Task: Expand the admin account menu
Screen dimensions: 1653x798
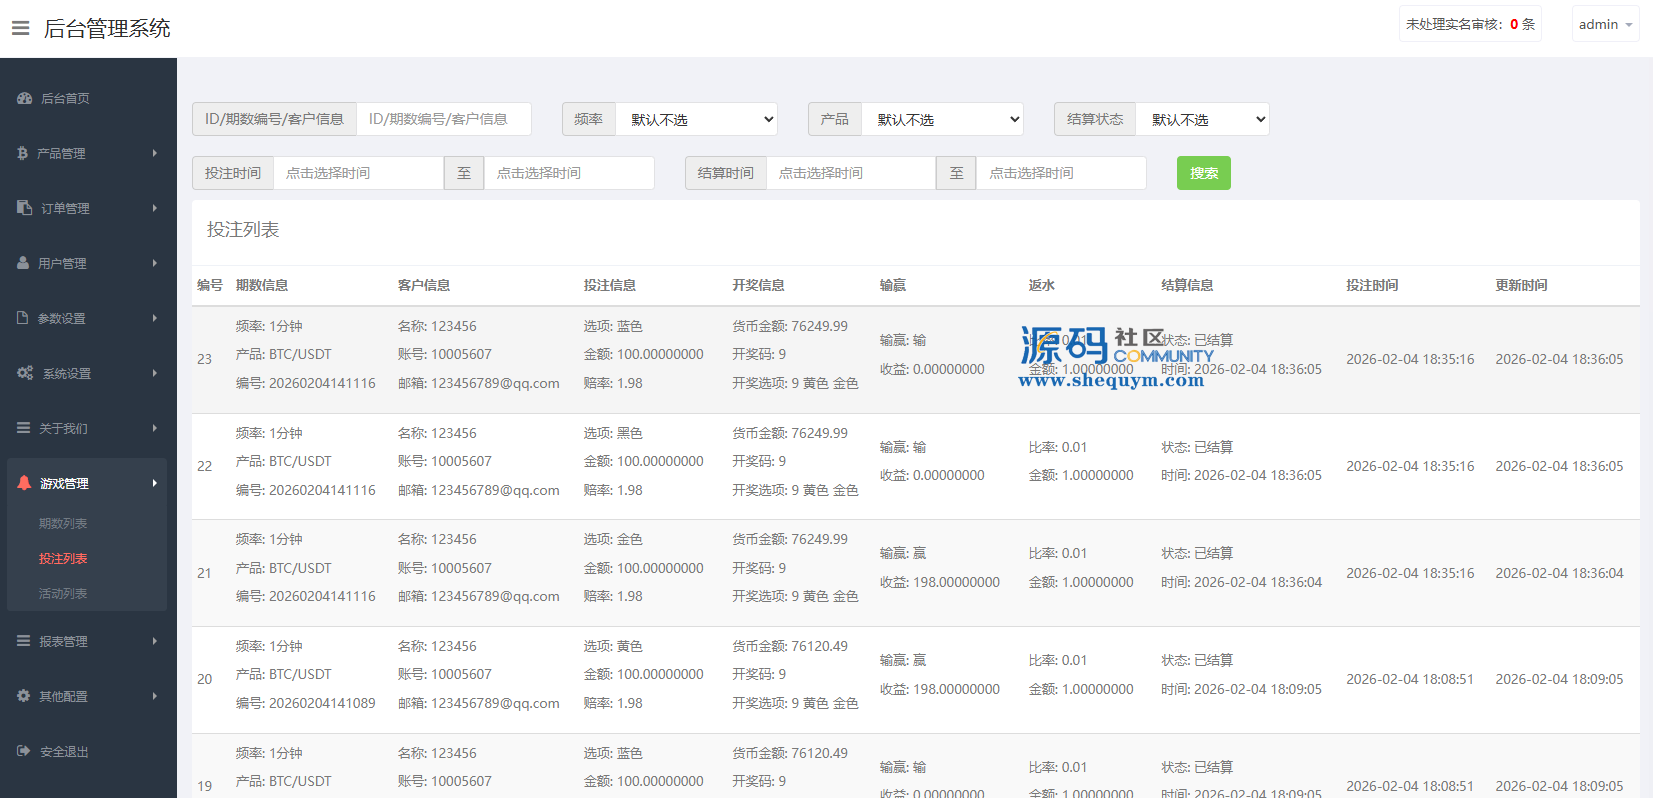Action: pyautogui.click(x=1605, y=24)
